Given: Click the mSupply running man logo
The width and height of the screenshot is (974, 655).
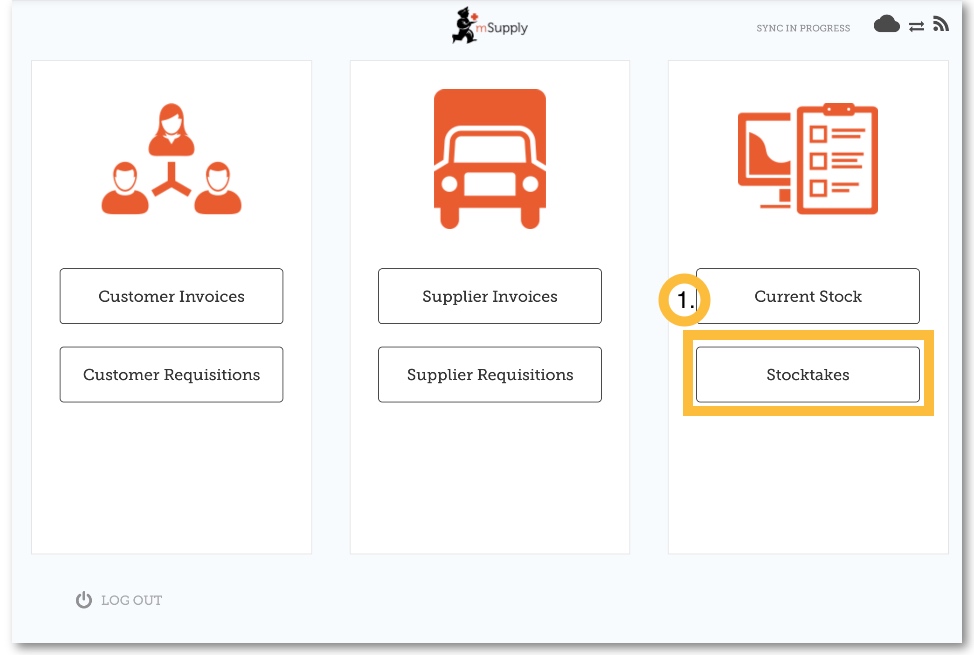Looking at the screenshot, I should coord(465,26).
